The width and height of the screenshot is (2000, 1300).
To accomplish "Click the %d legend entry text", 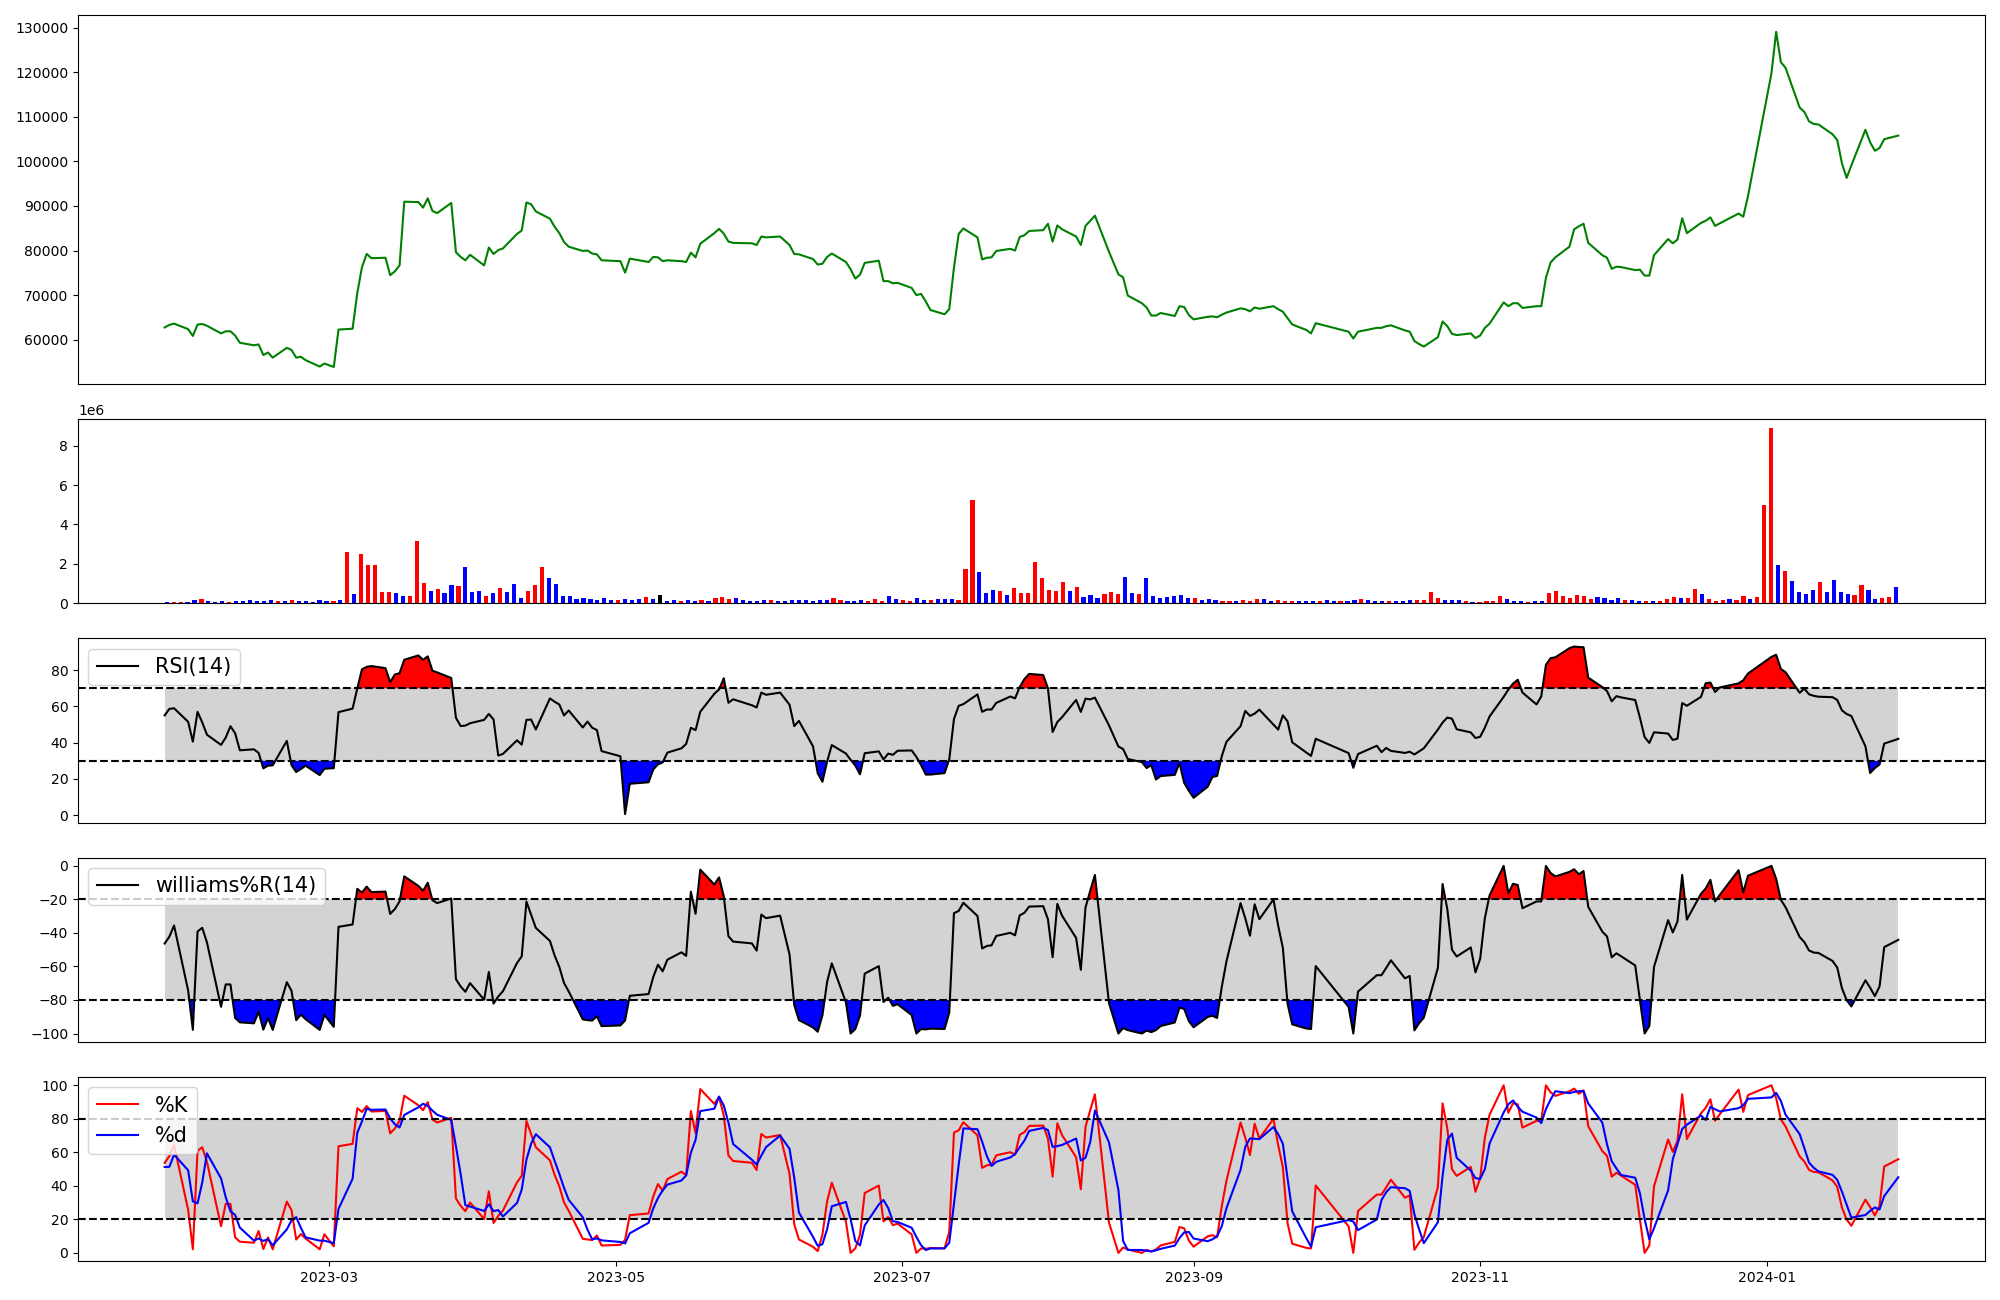I will click(x=171, y=1135).
